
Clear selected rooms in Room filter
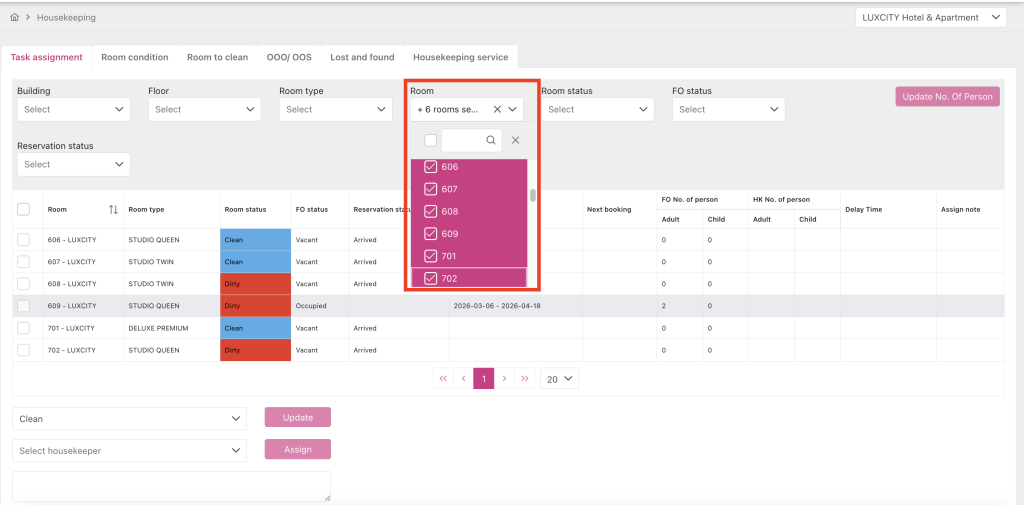pyautogui.click(x=497, y=110)
